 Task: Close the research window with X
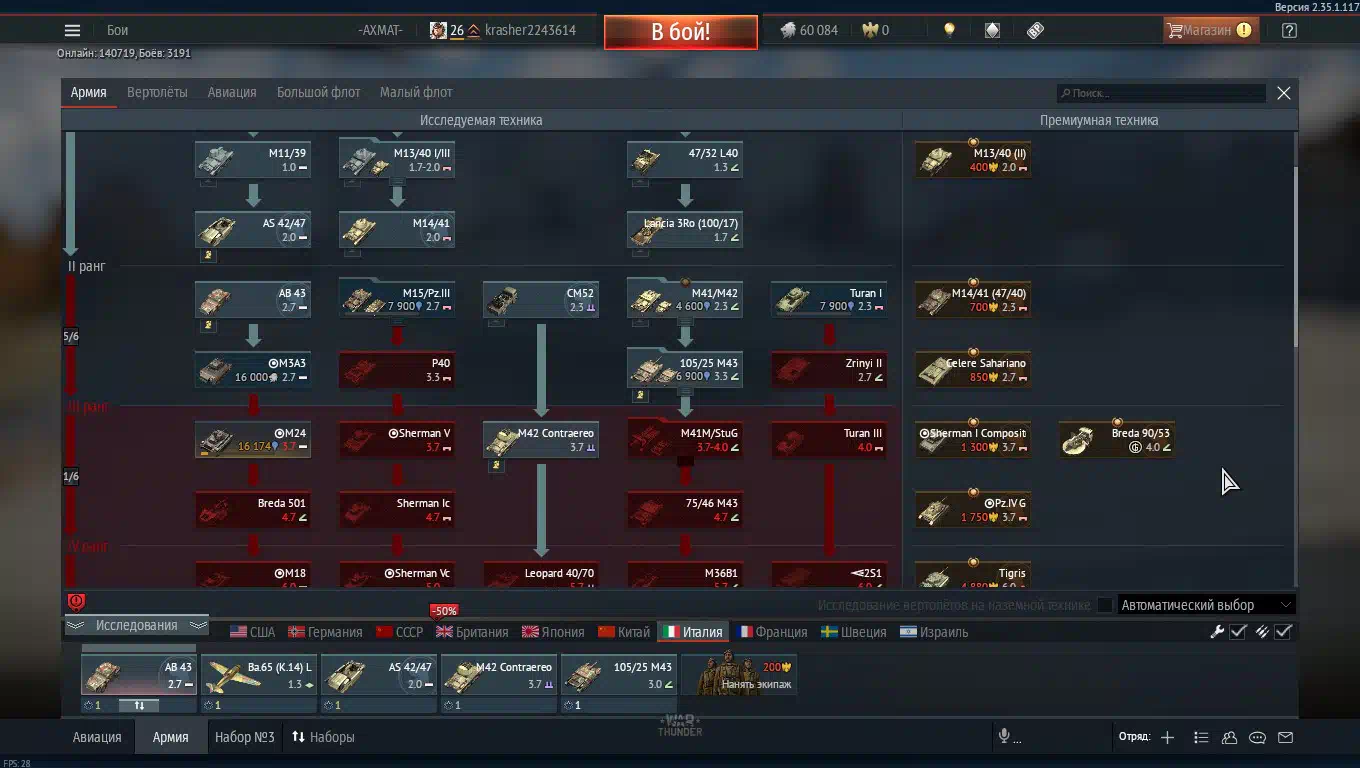tap(1284, 93)
